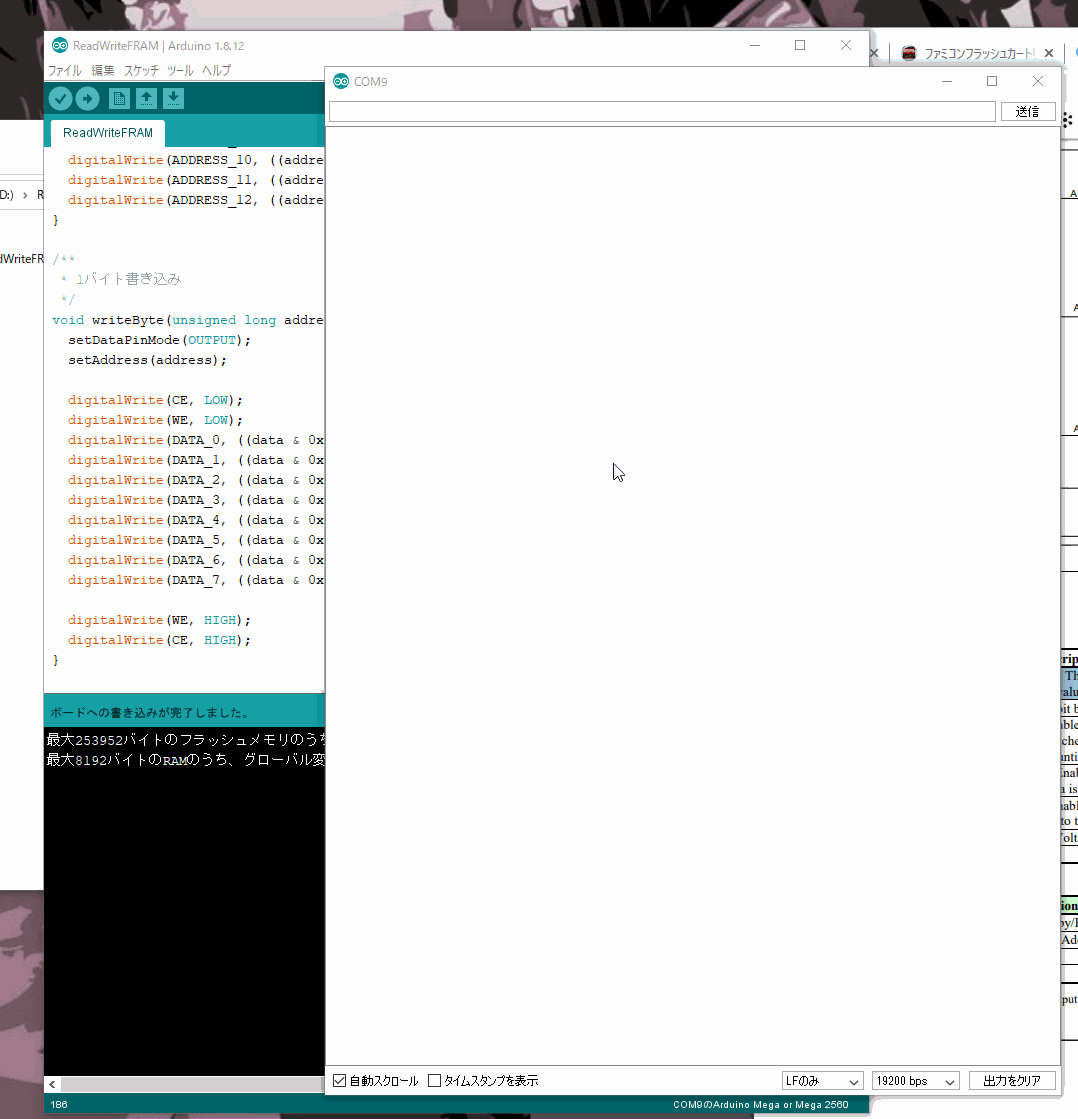Click the browser tab favicon for ファミコンフラッシュカード
The width and height of the screenshot is (1078, 1119).
point(908,53)
